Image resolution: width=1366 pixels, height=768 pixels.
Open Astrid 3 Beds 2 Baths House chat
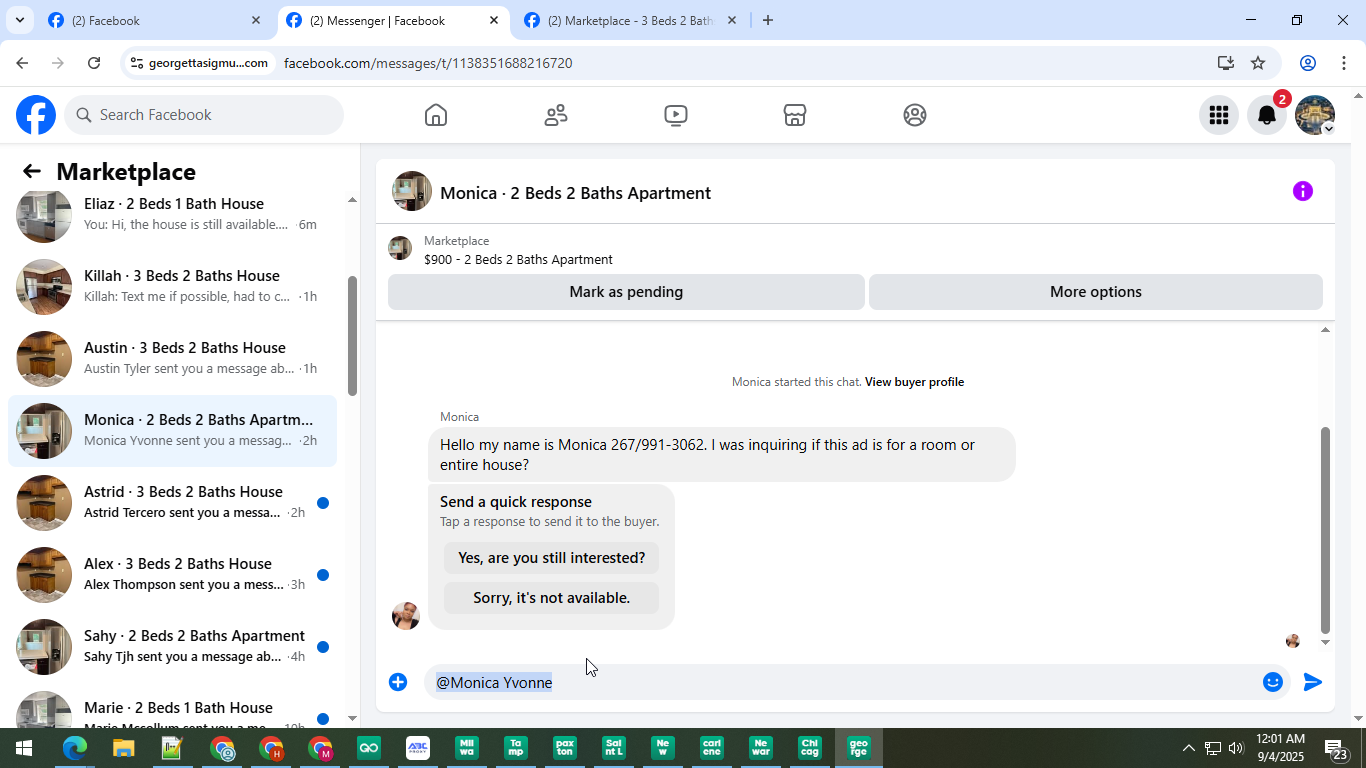172,503
